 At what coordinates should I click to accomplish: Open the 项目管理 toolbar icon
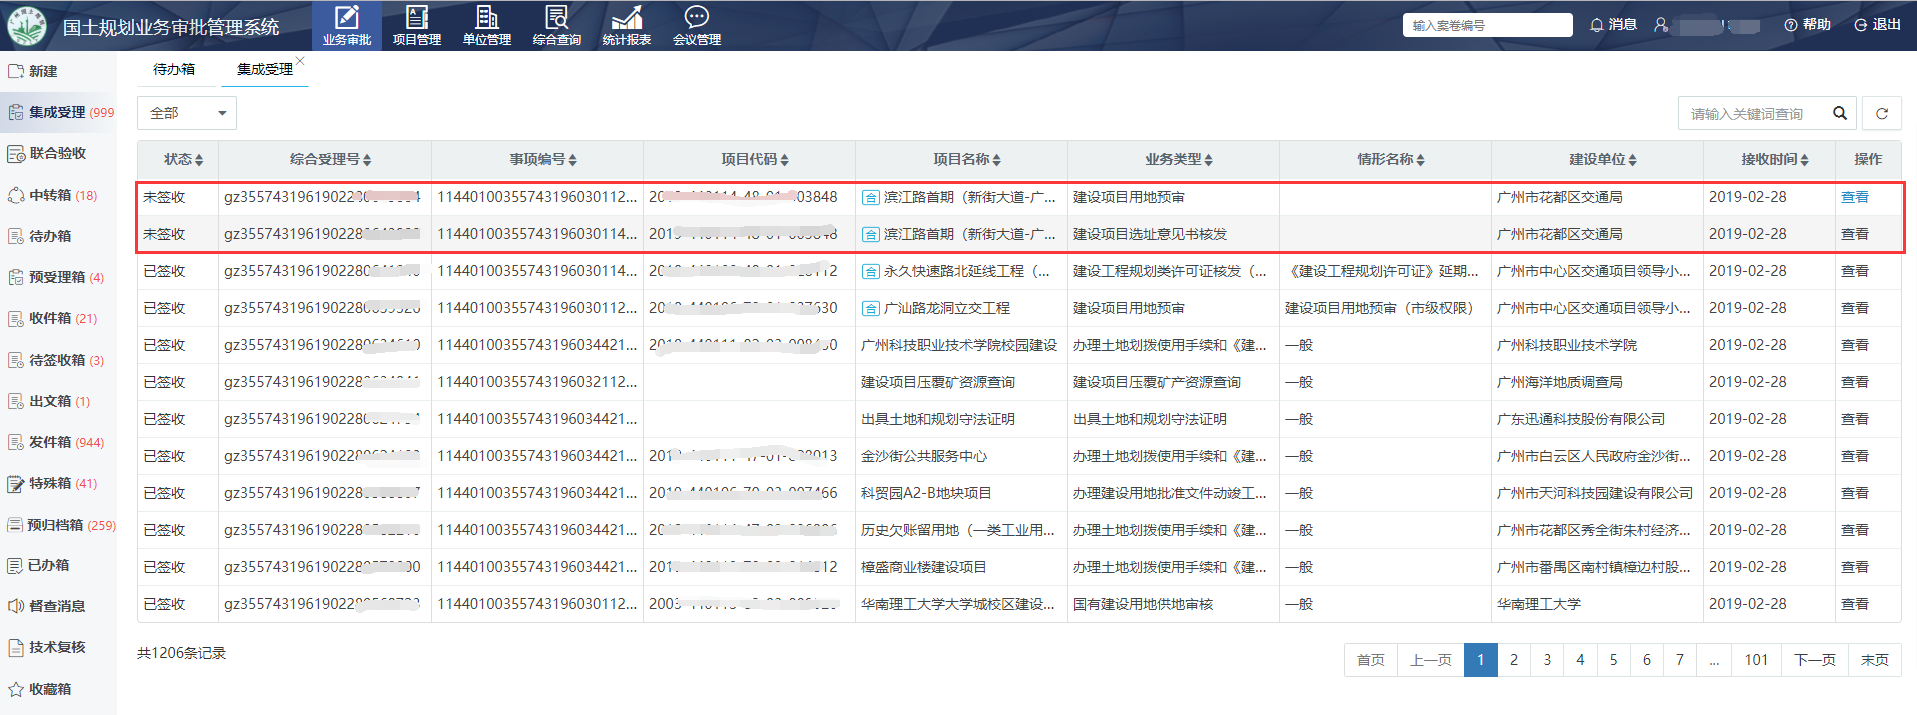416,18
